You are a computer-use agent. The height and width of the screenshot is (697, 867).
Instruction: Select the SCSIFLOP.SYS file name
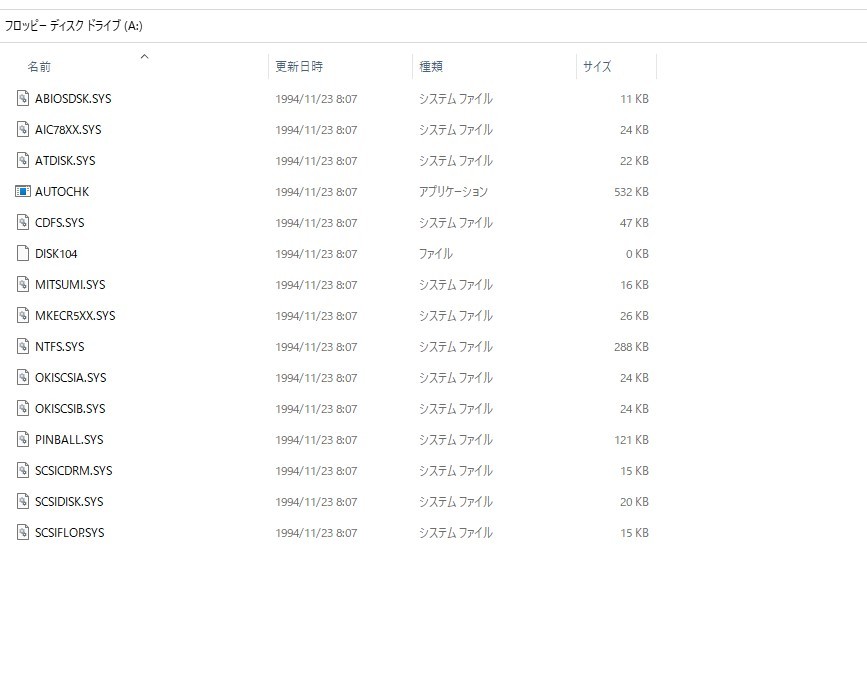(70, 532)
